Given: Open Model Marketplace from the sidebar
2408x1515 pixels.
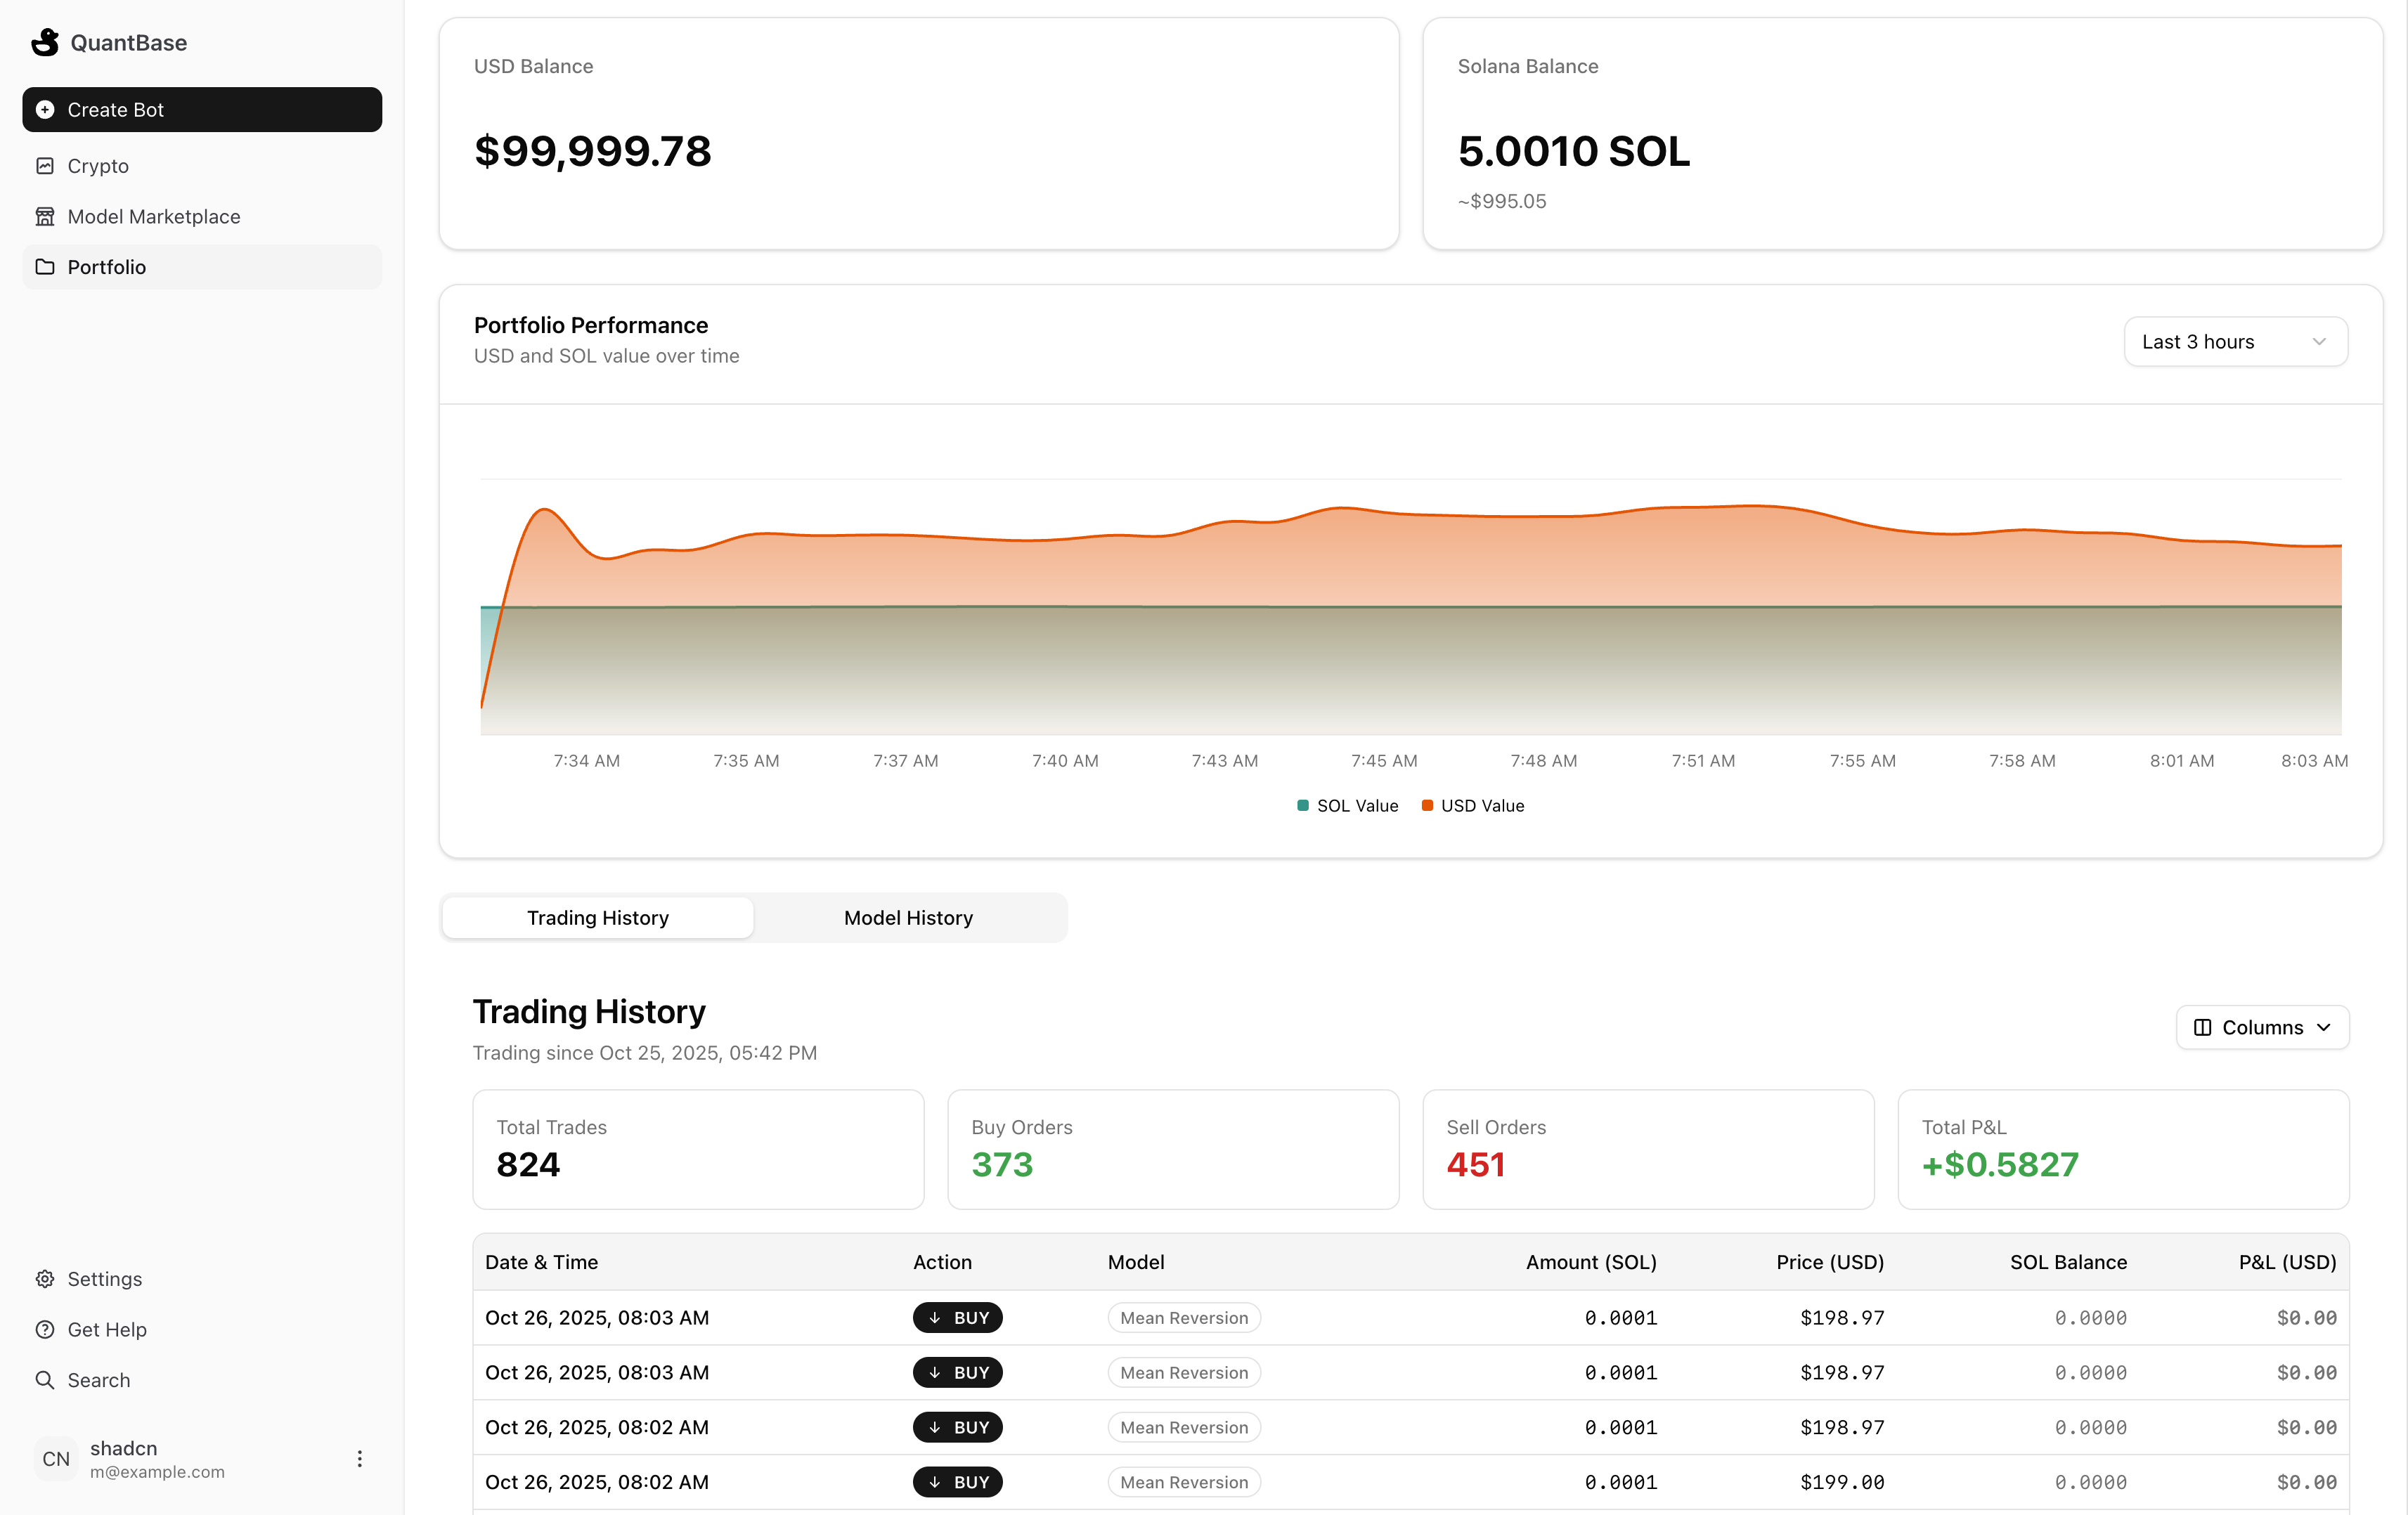Looking at the screenshot, I should coord(154,217).
